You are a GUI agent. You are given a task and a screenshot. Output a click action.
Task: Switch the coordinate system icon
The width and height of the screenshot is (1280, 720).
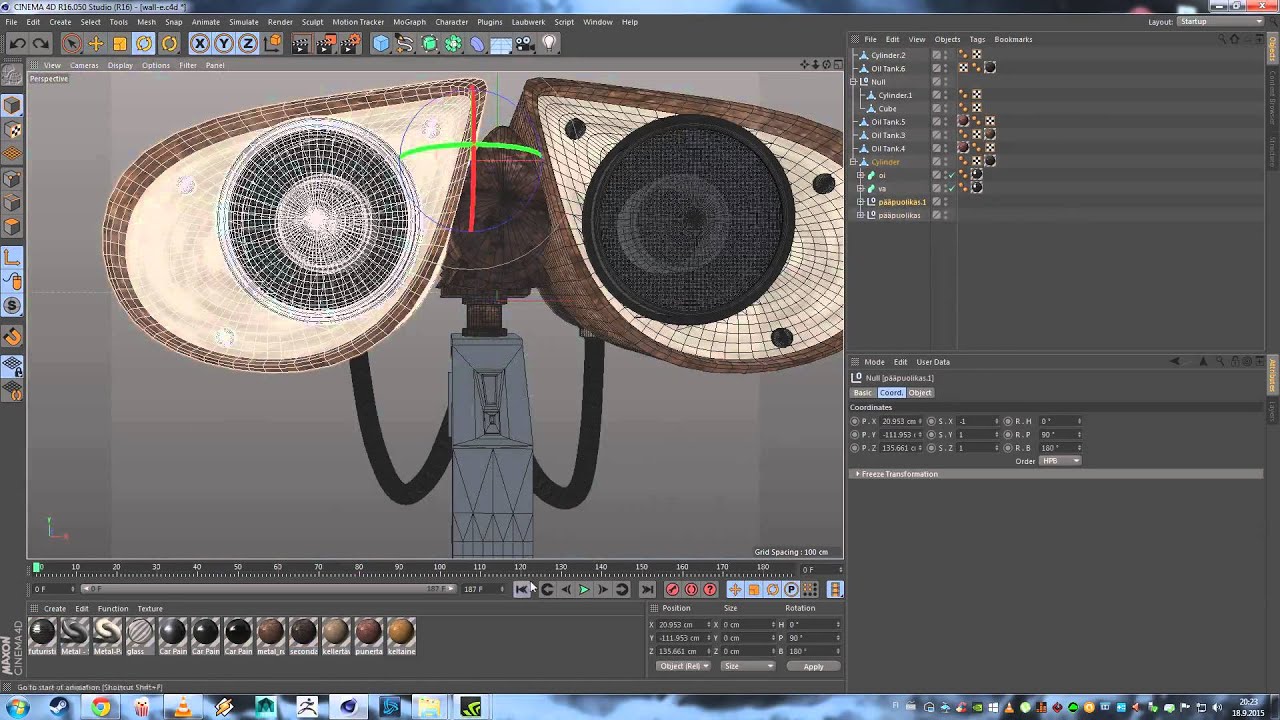pos(272,43)
